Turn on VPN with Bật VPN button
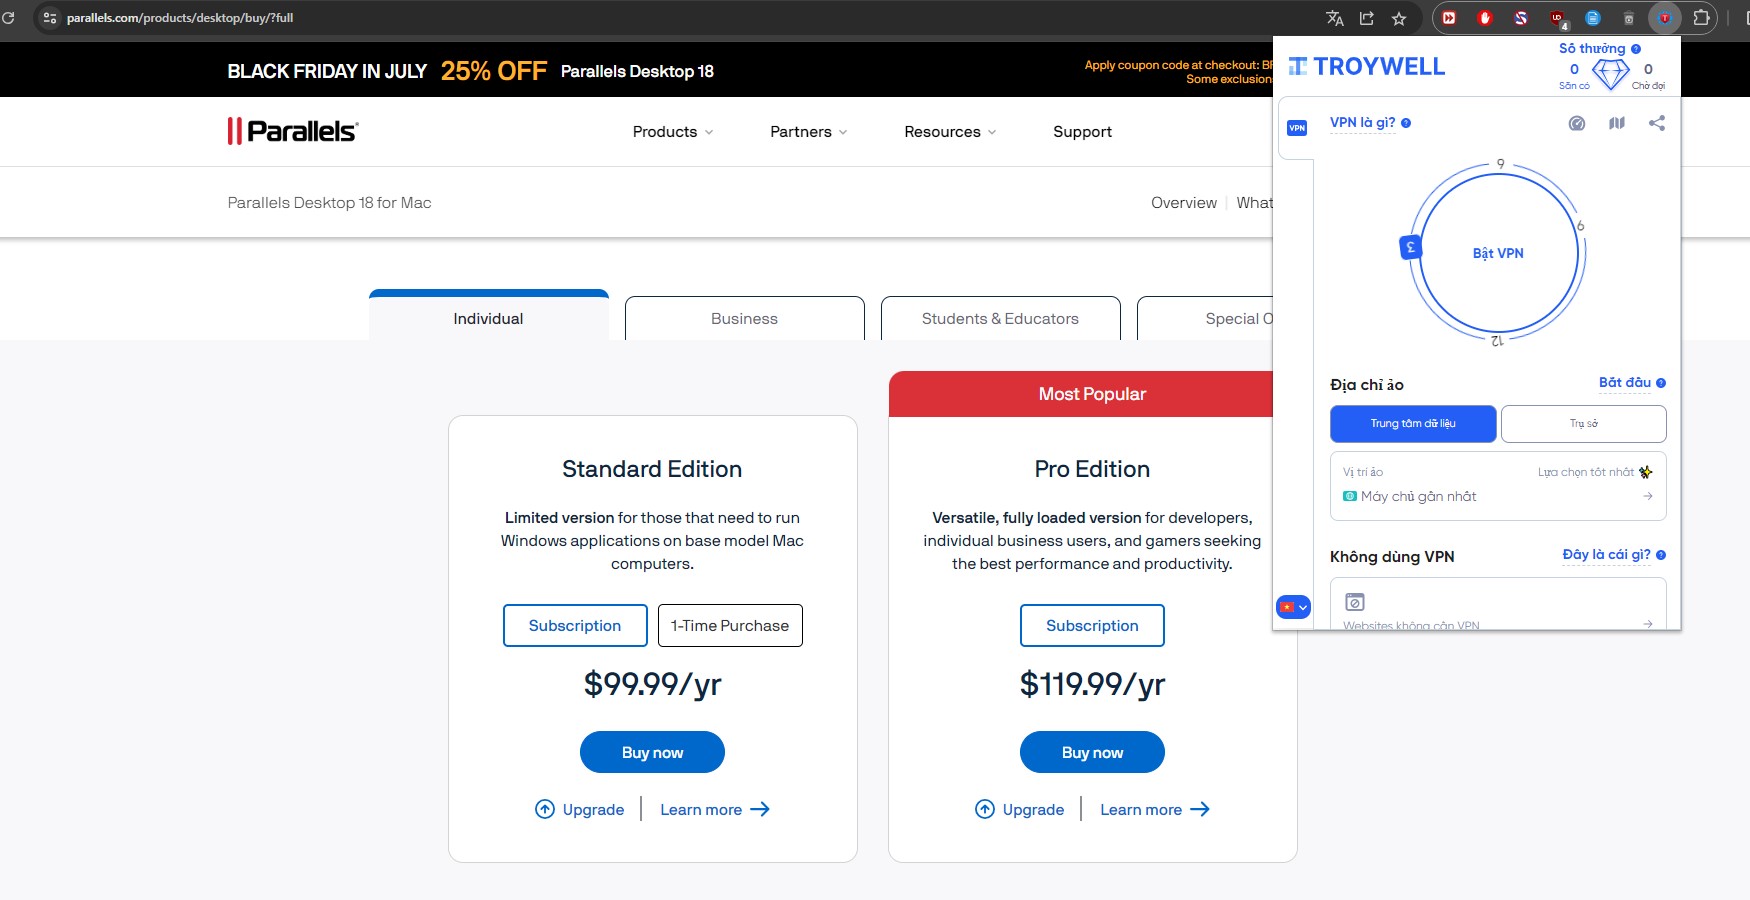This screenshot has height=900, width=1750. [1498, 253]
